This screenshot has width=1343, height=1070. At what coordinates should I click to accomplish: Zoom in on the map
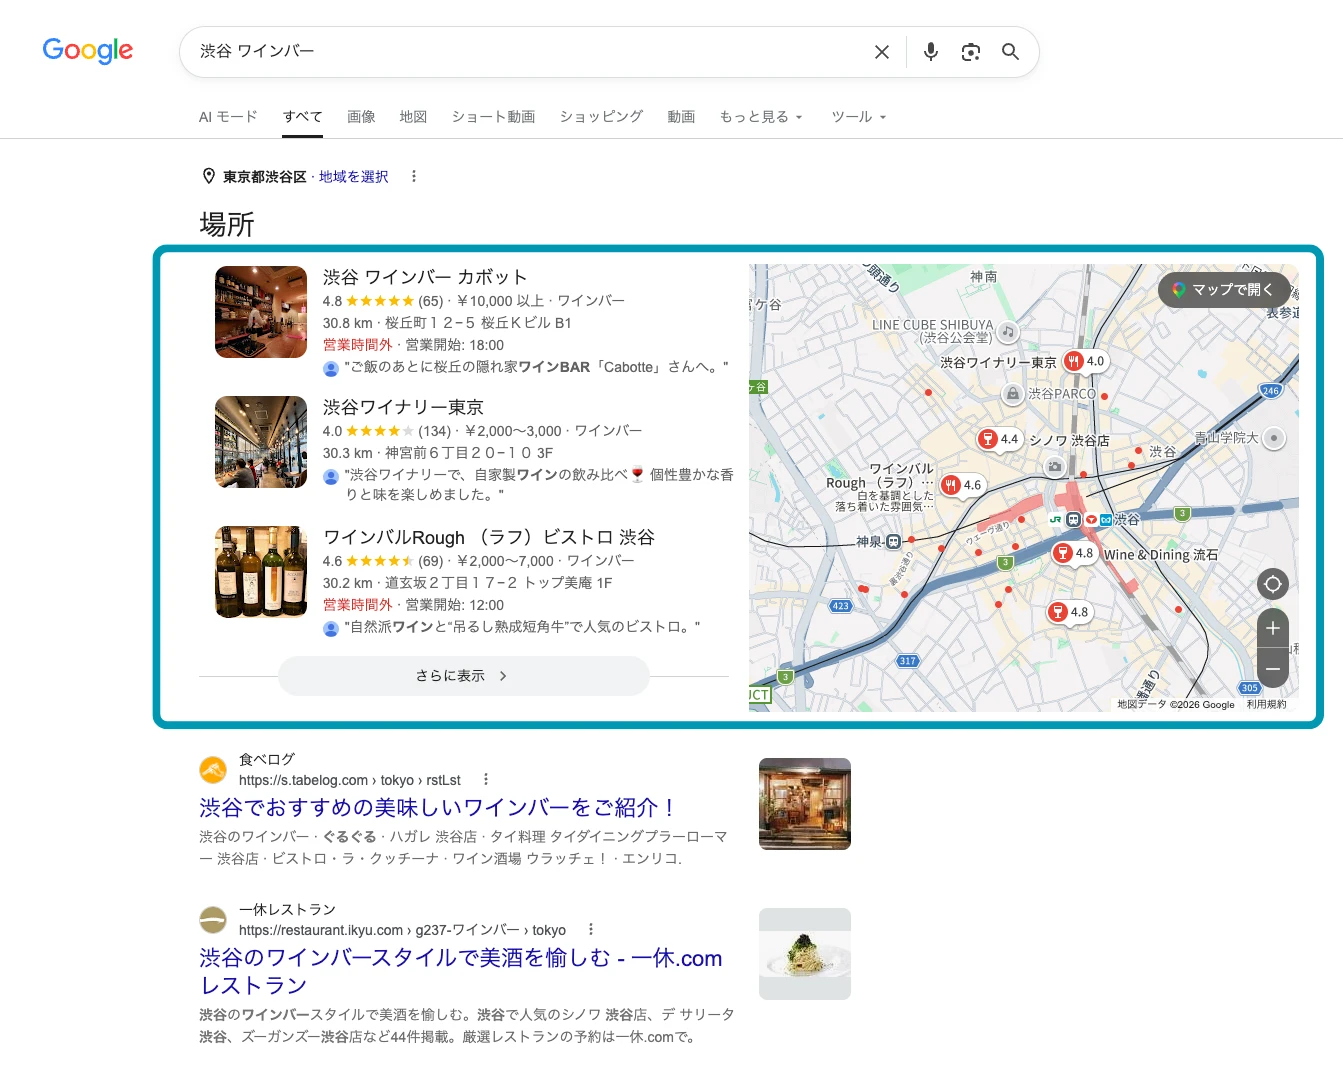click(x=1273, y=628)
